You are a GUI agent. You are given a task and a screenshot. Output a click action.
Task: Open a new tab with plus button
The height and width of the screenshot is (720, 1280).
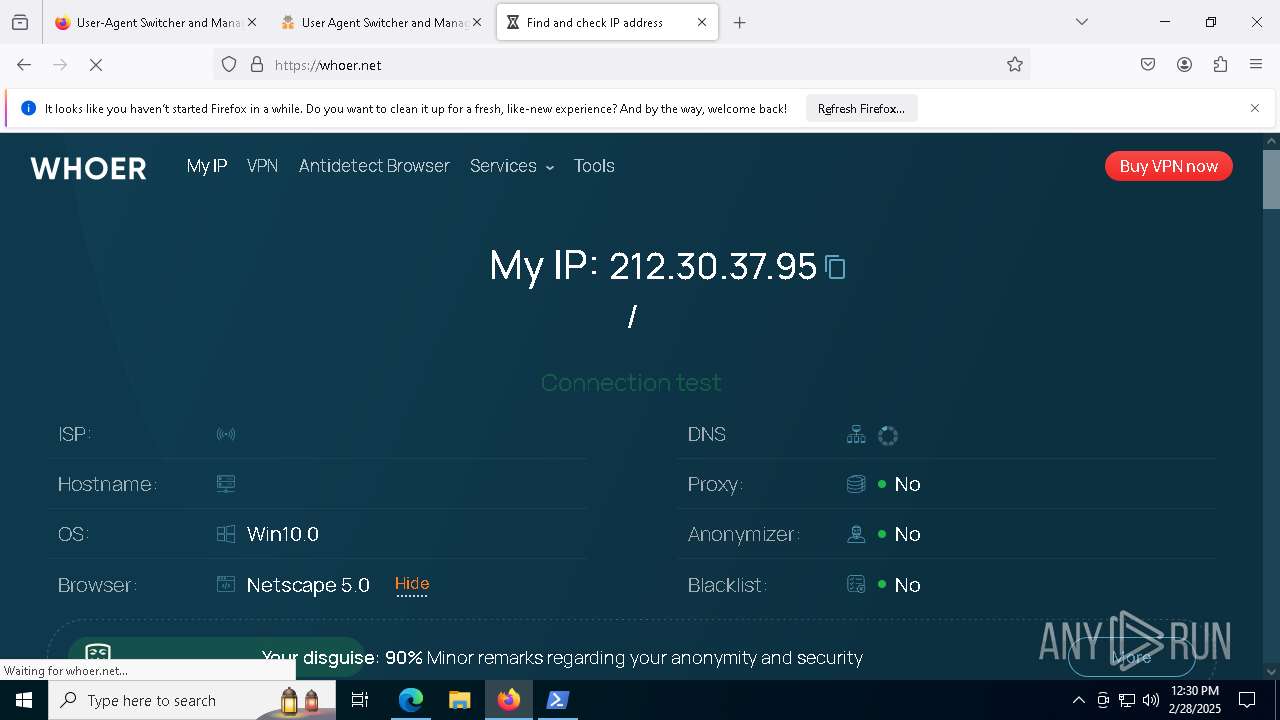tap(740, 22)
